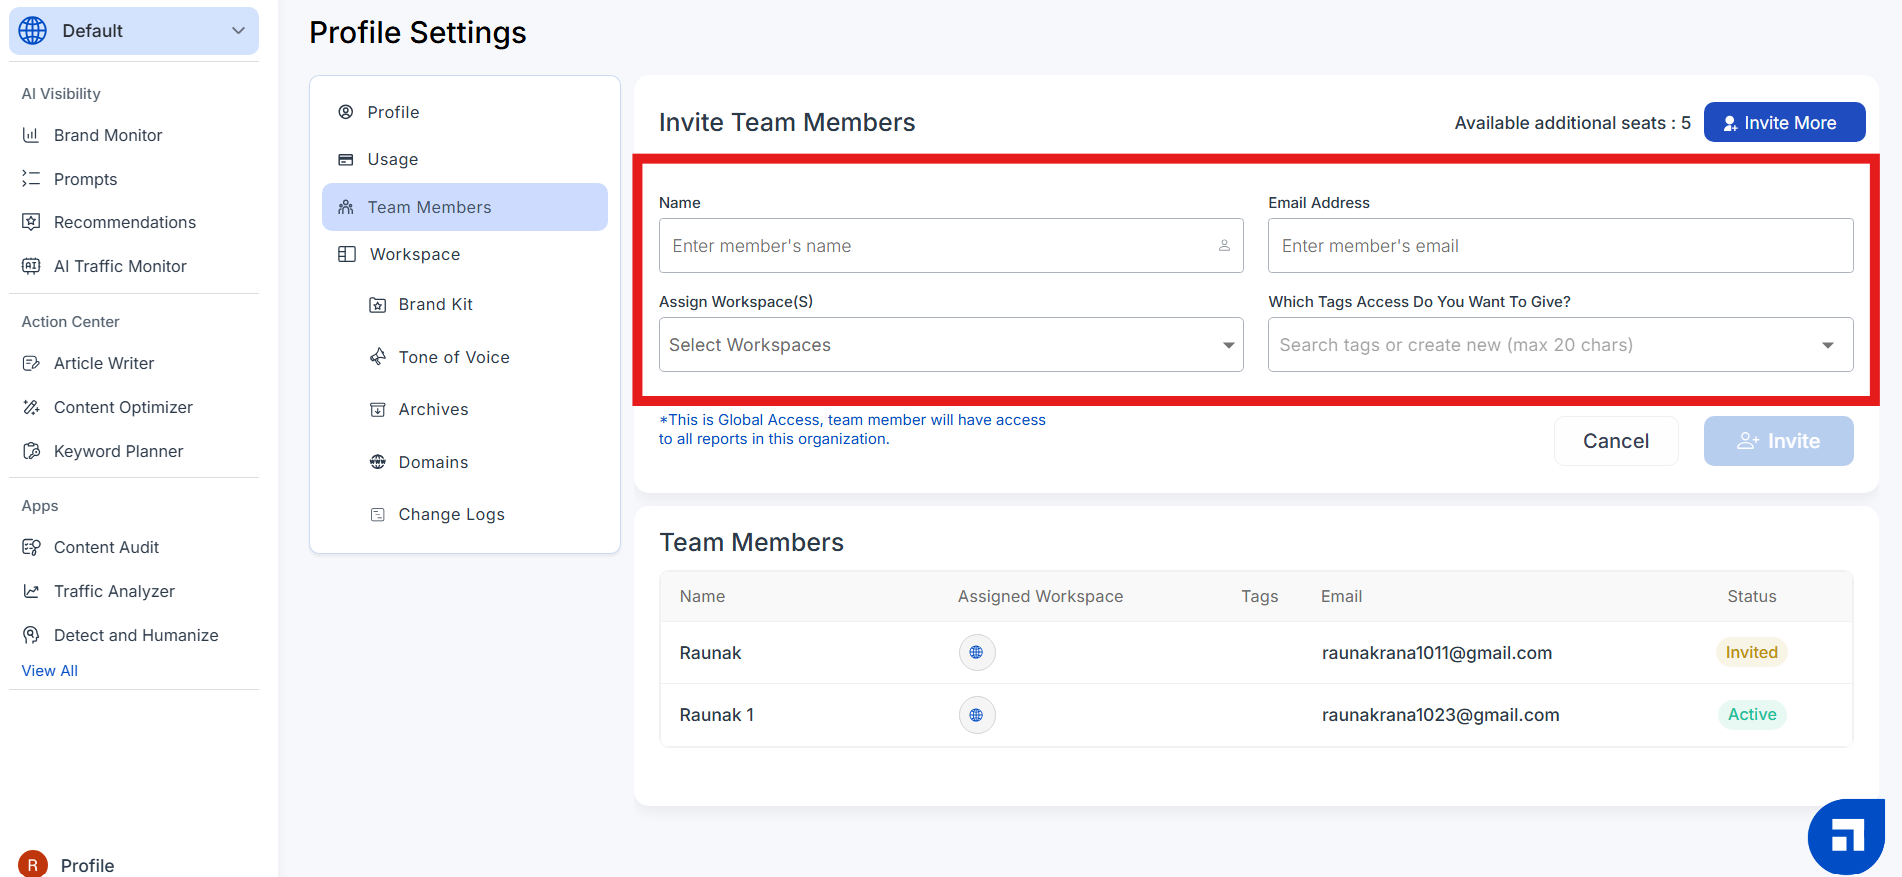
Task: Expand the tags access dropdown arrow
Action: (x=1827, y=345)
